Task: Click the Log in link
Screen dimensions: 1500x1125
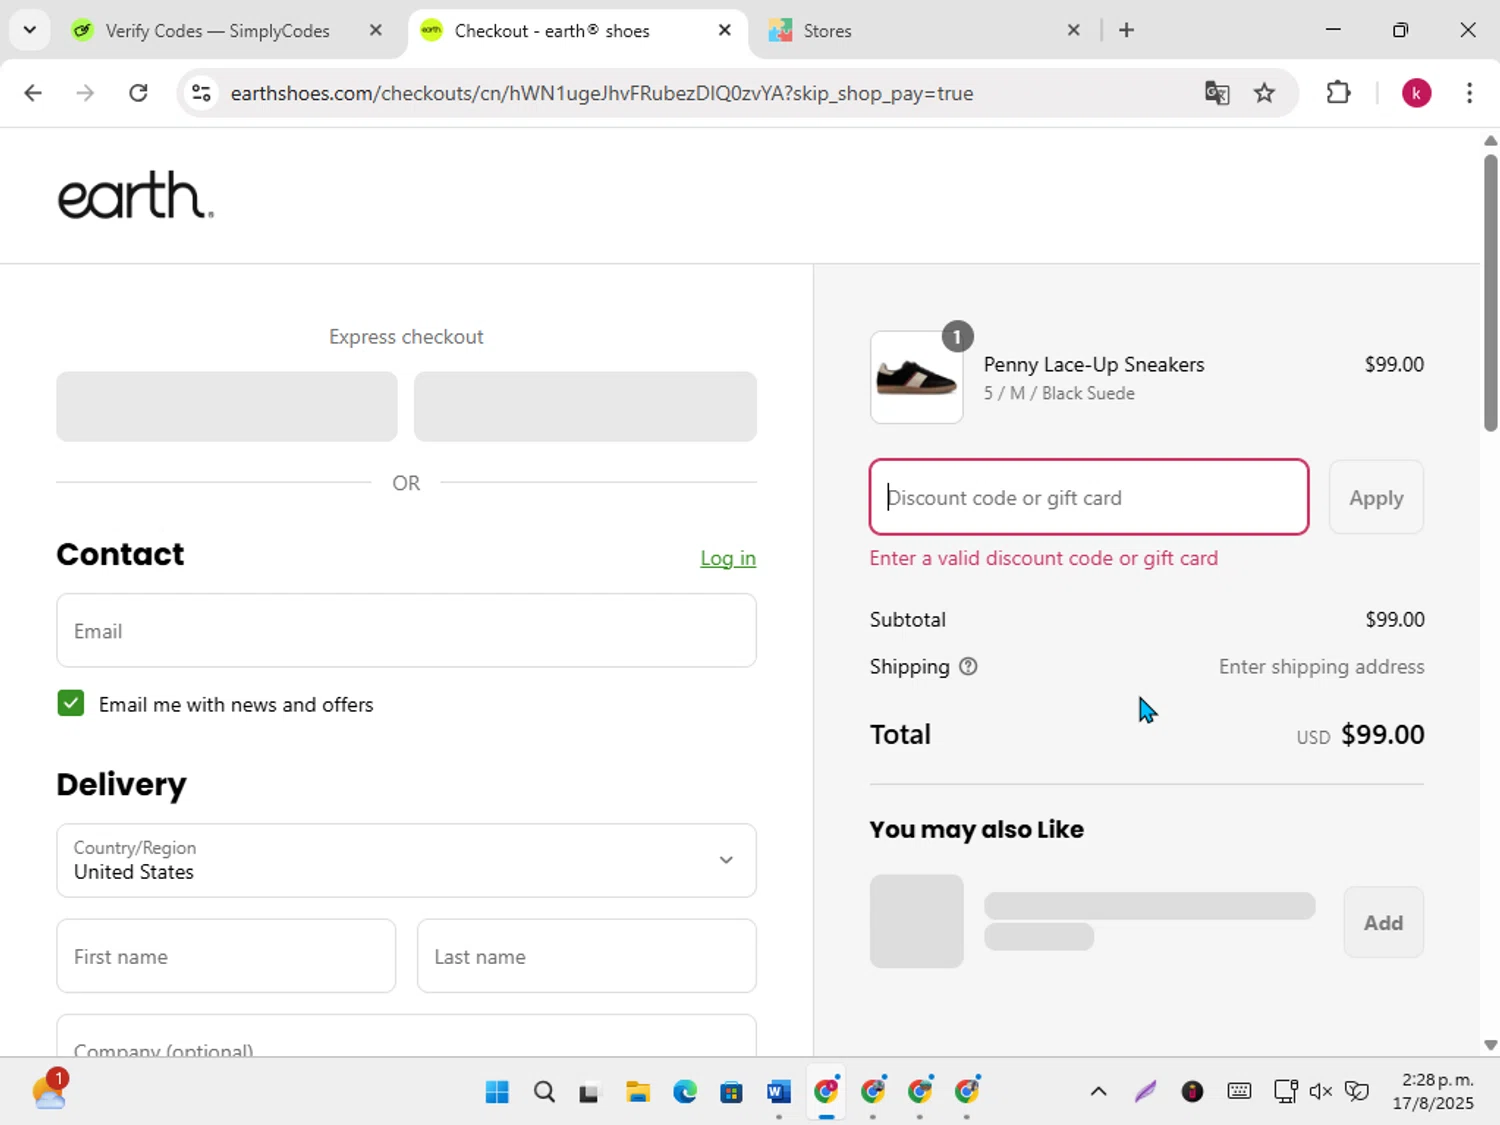Action: click(728, 558)
